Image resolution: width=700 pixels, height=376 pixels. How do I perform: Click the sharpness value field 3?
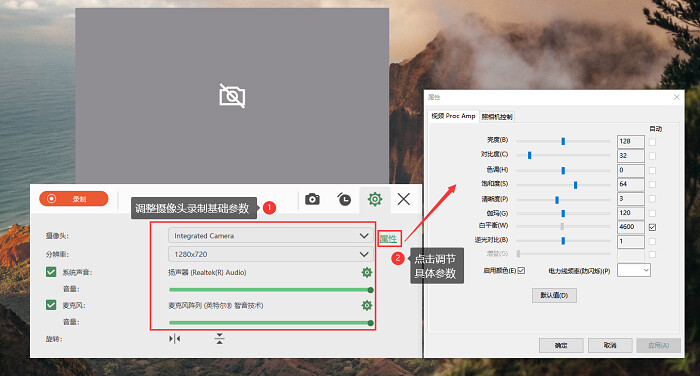(631, 199)
